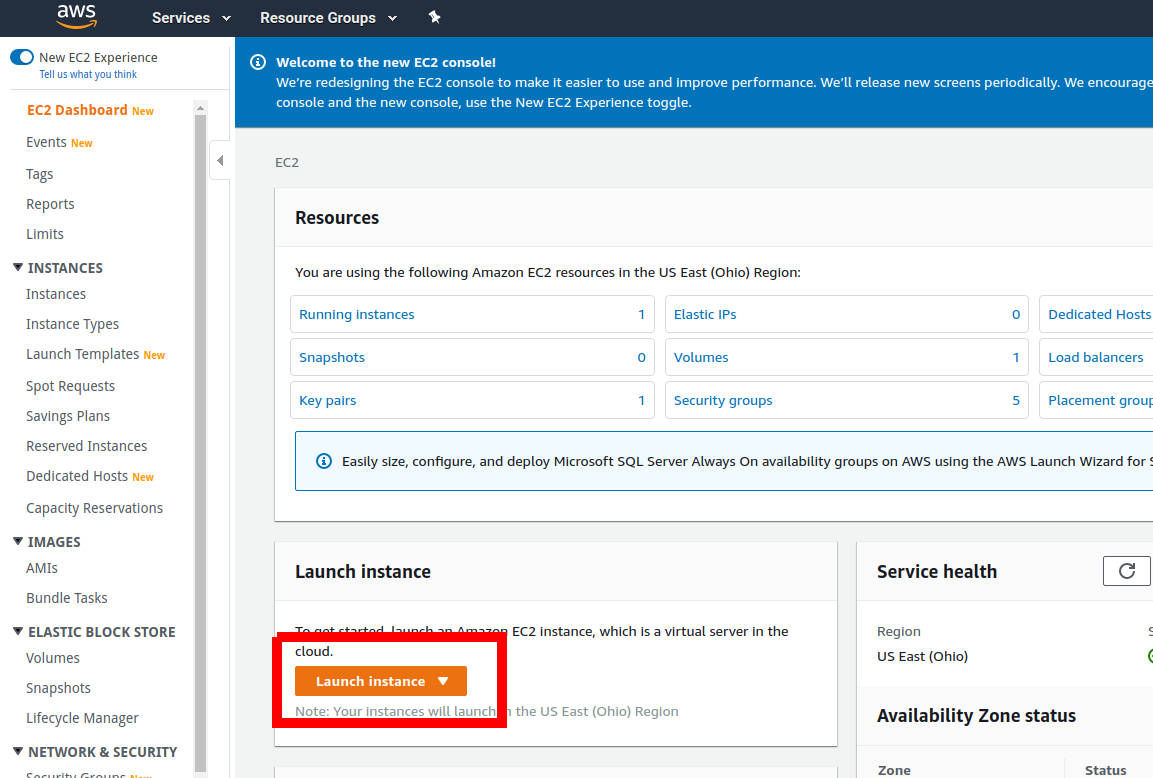This screenshot has height=778, width=1153.
Task: Click the Tell us what you think link
Action: click(x=88, y=74)
